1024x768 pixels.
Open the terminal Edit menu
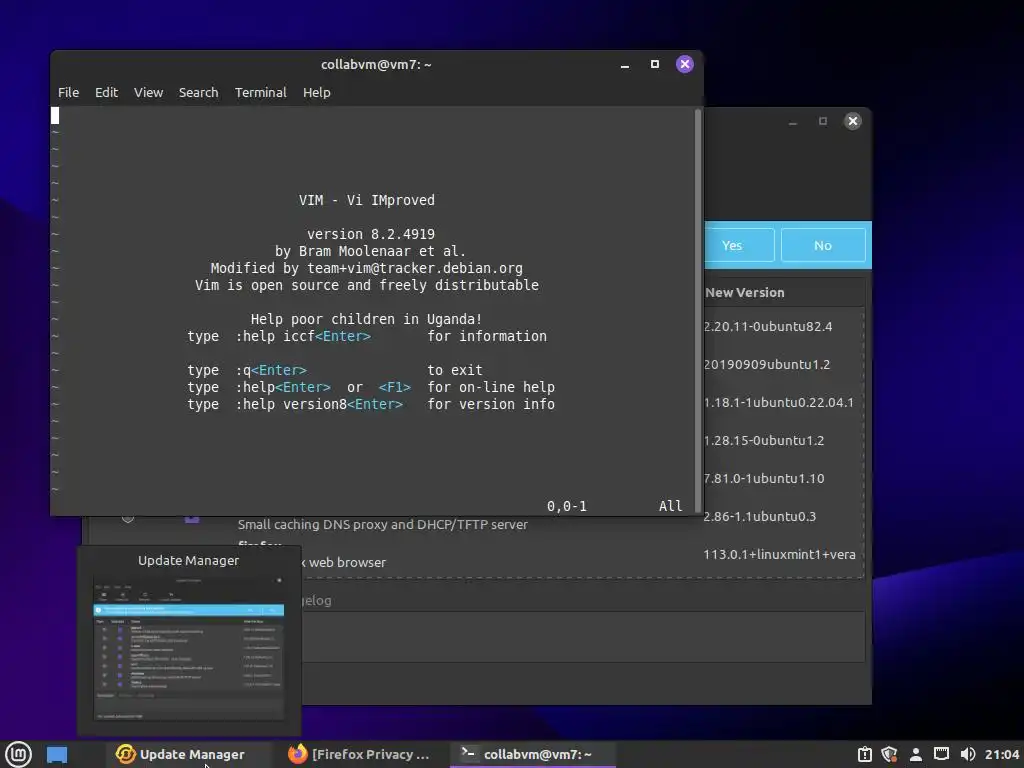click(106, 92)
